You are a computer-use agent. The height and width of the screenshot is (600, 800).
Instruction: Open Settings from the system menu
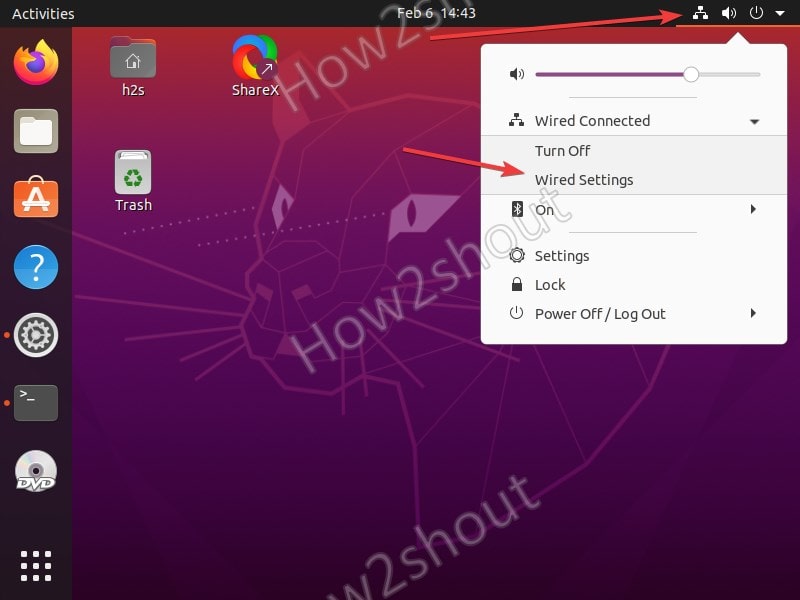[x=562, y=256]
